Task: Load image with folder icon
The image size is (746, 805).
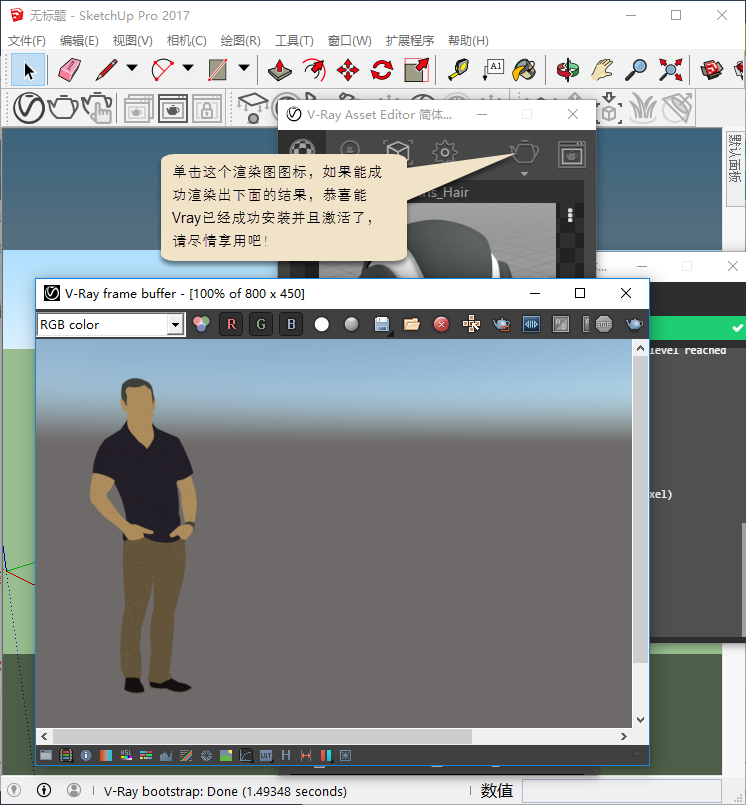Action: 412,324
